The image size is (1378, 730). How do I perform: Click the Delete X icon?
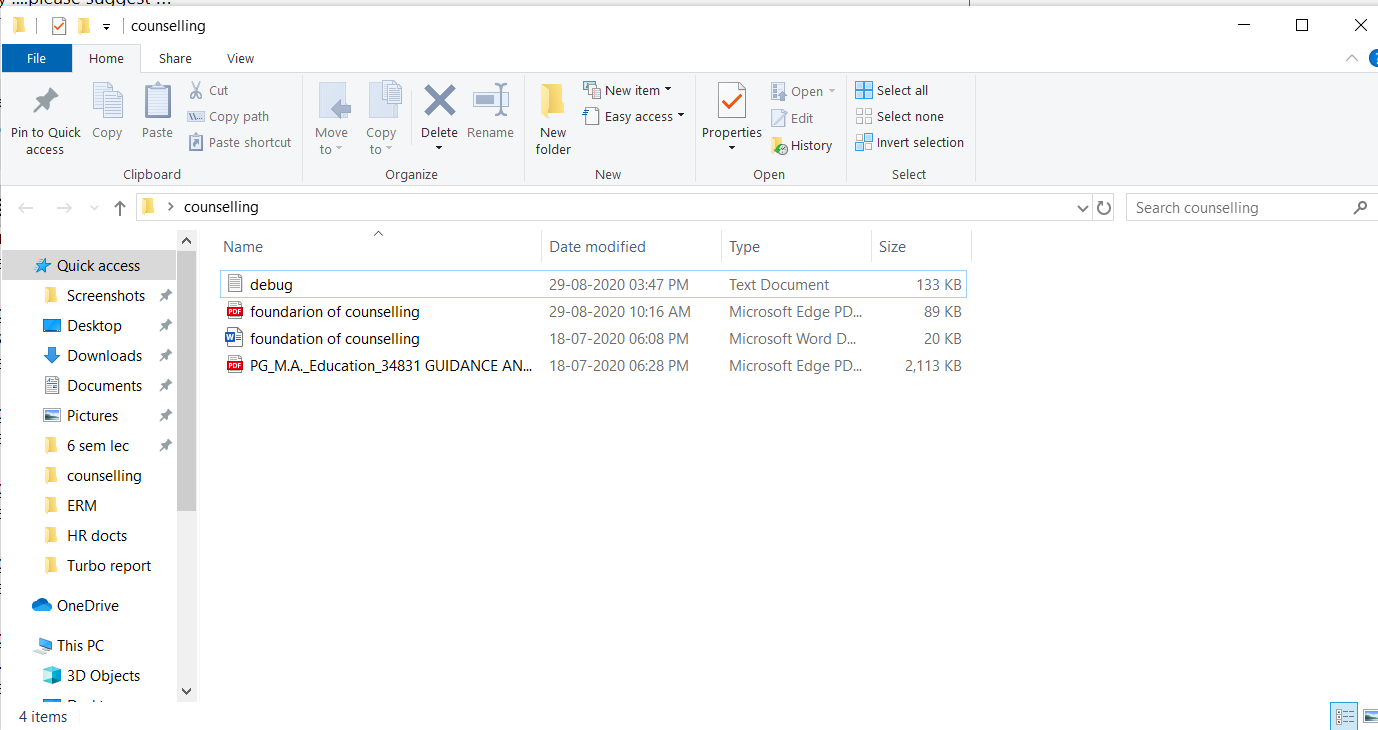pos(439,101)
